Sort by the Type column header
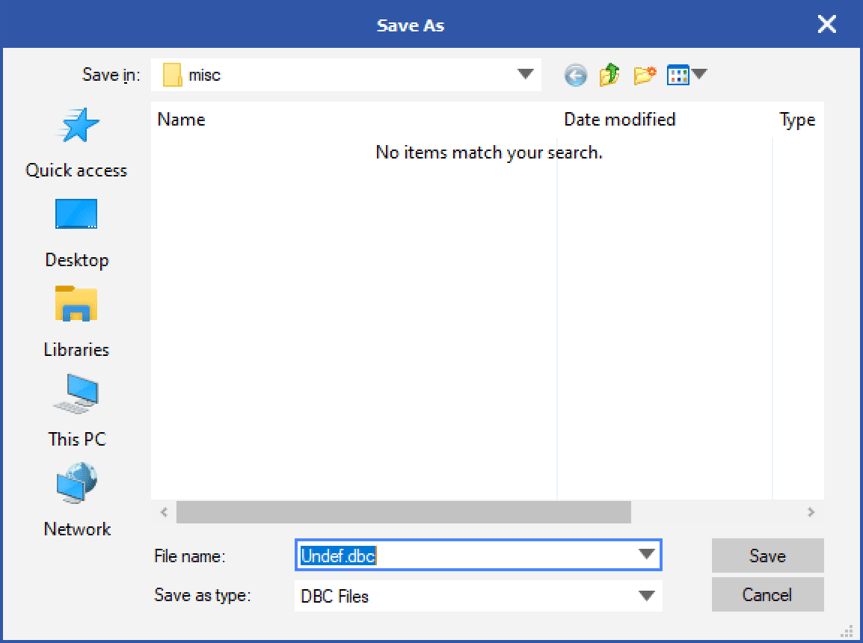This screenshot has width=863, height=643. 797,120
